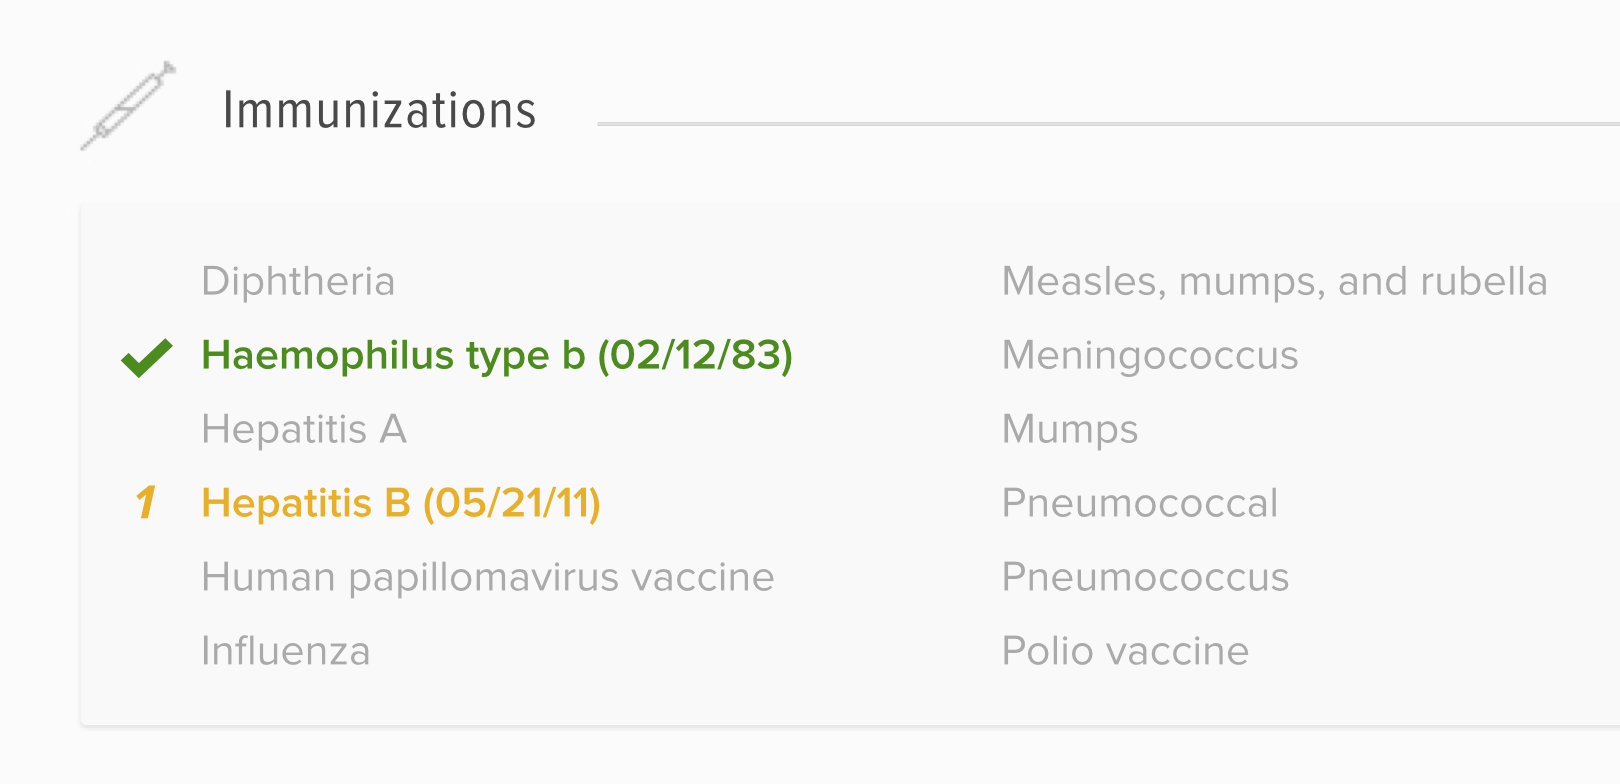Click the horizontal divider after Immunizations
1620x784 pixels.
[1100, 124]
